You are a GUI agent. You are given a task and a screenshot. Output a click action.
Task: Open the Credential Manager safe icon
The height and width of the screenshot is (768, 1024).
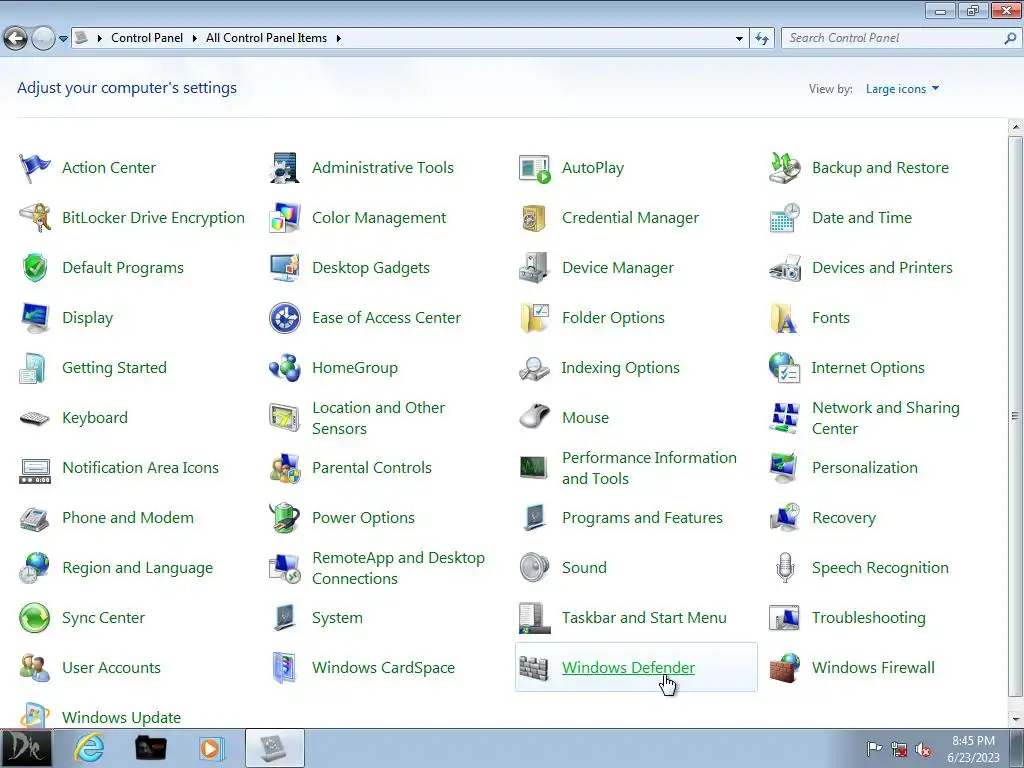tap(535, 218)
